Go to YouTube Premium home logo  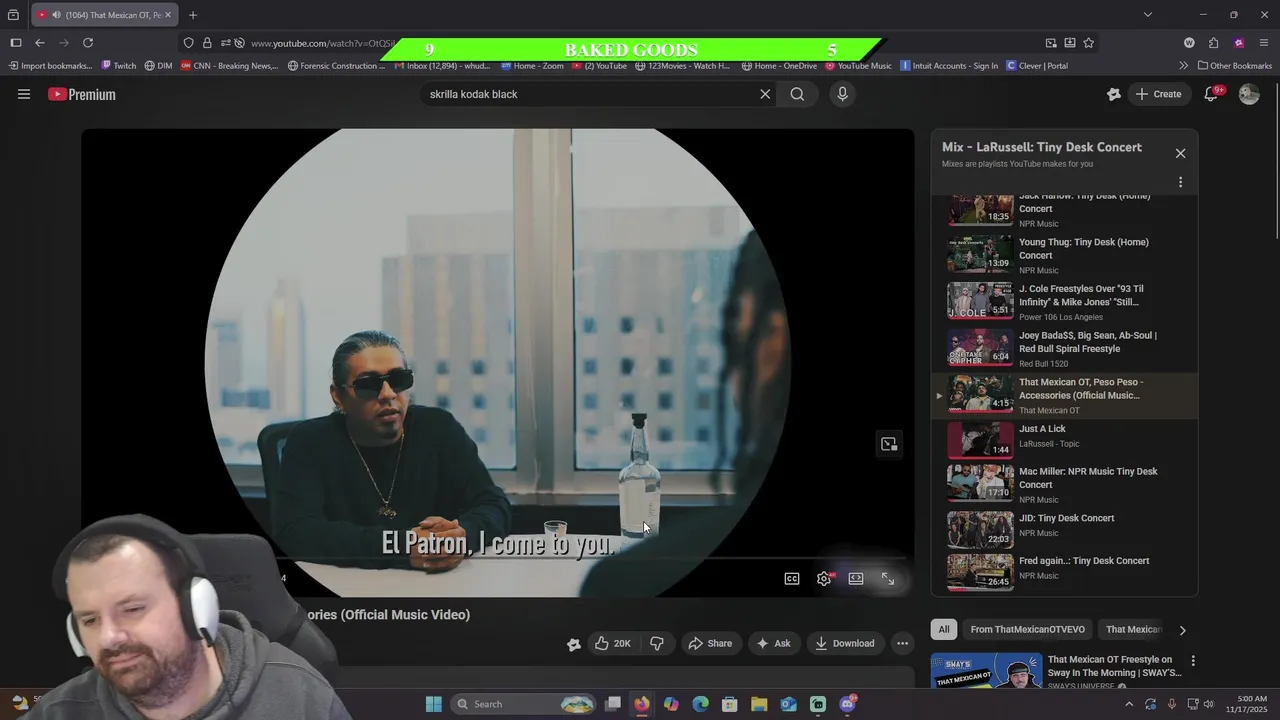(82, 94)
